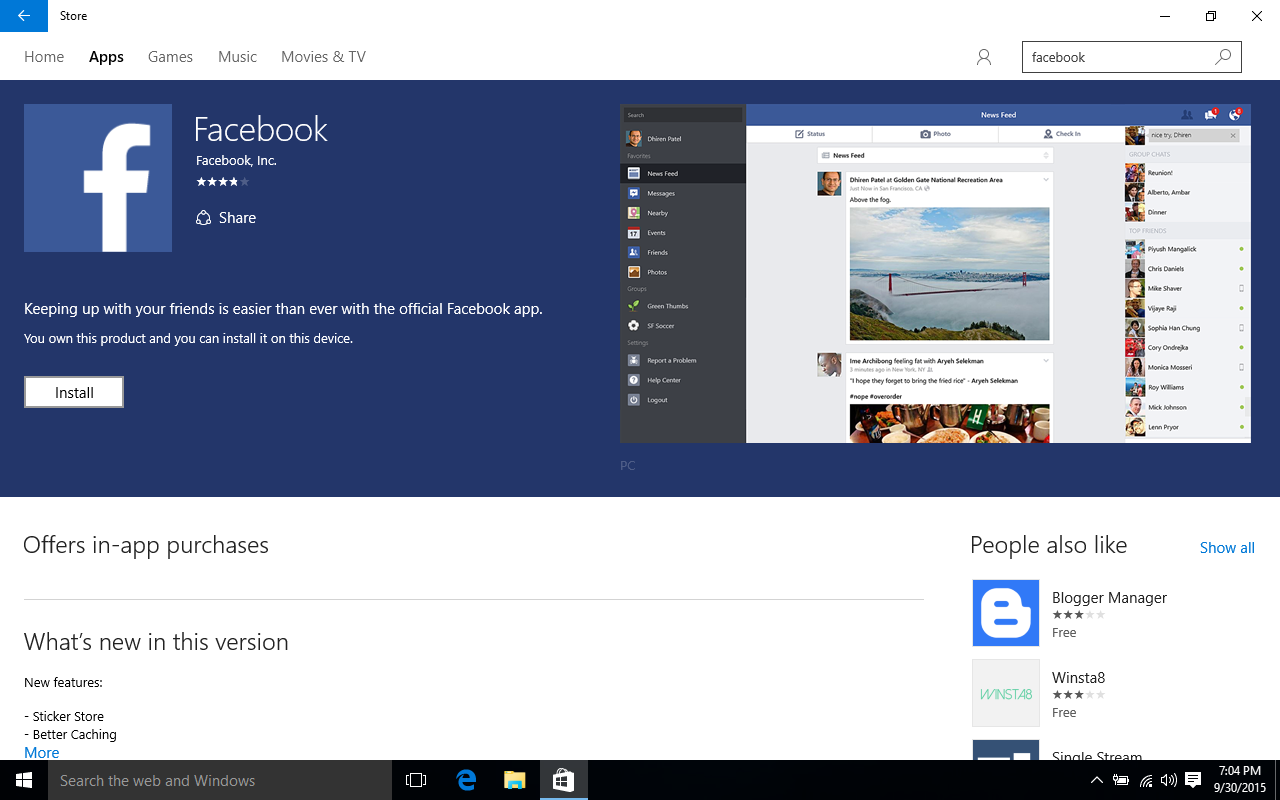
Task: Open the Action Center notification icon
Action: [x=1193, y=780]
